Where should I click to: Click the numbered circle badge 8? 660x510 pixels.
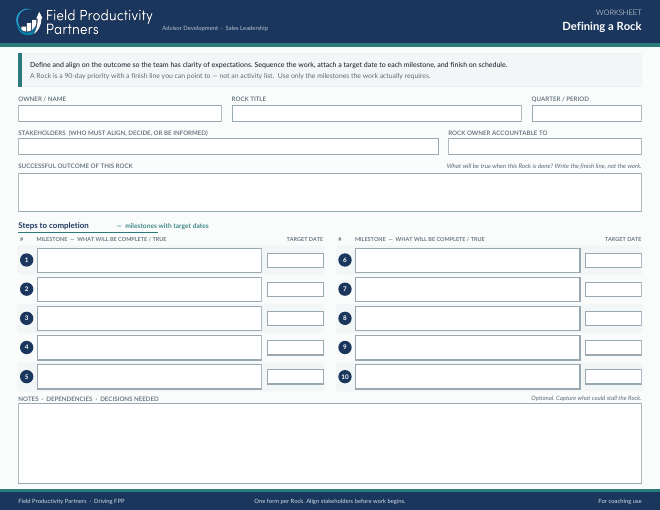pyautogui.click(x=345, y=318)
